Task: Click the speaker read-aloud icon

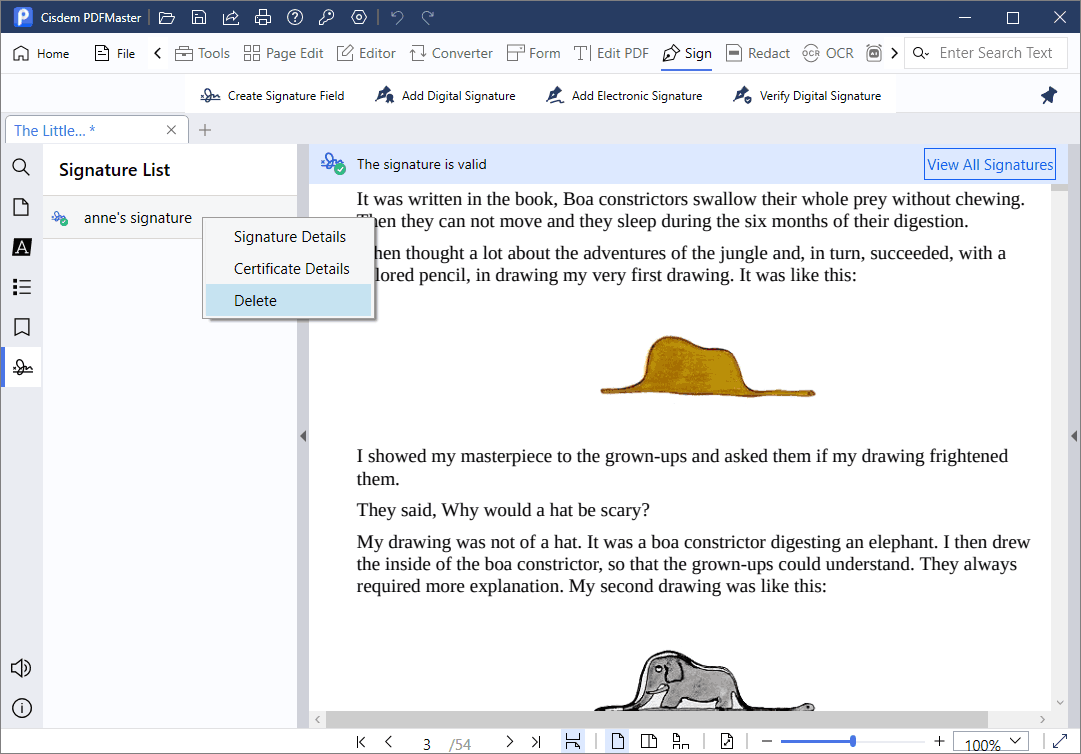Action: pyautogui.click(x=21, y=668)
